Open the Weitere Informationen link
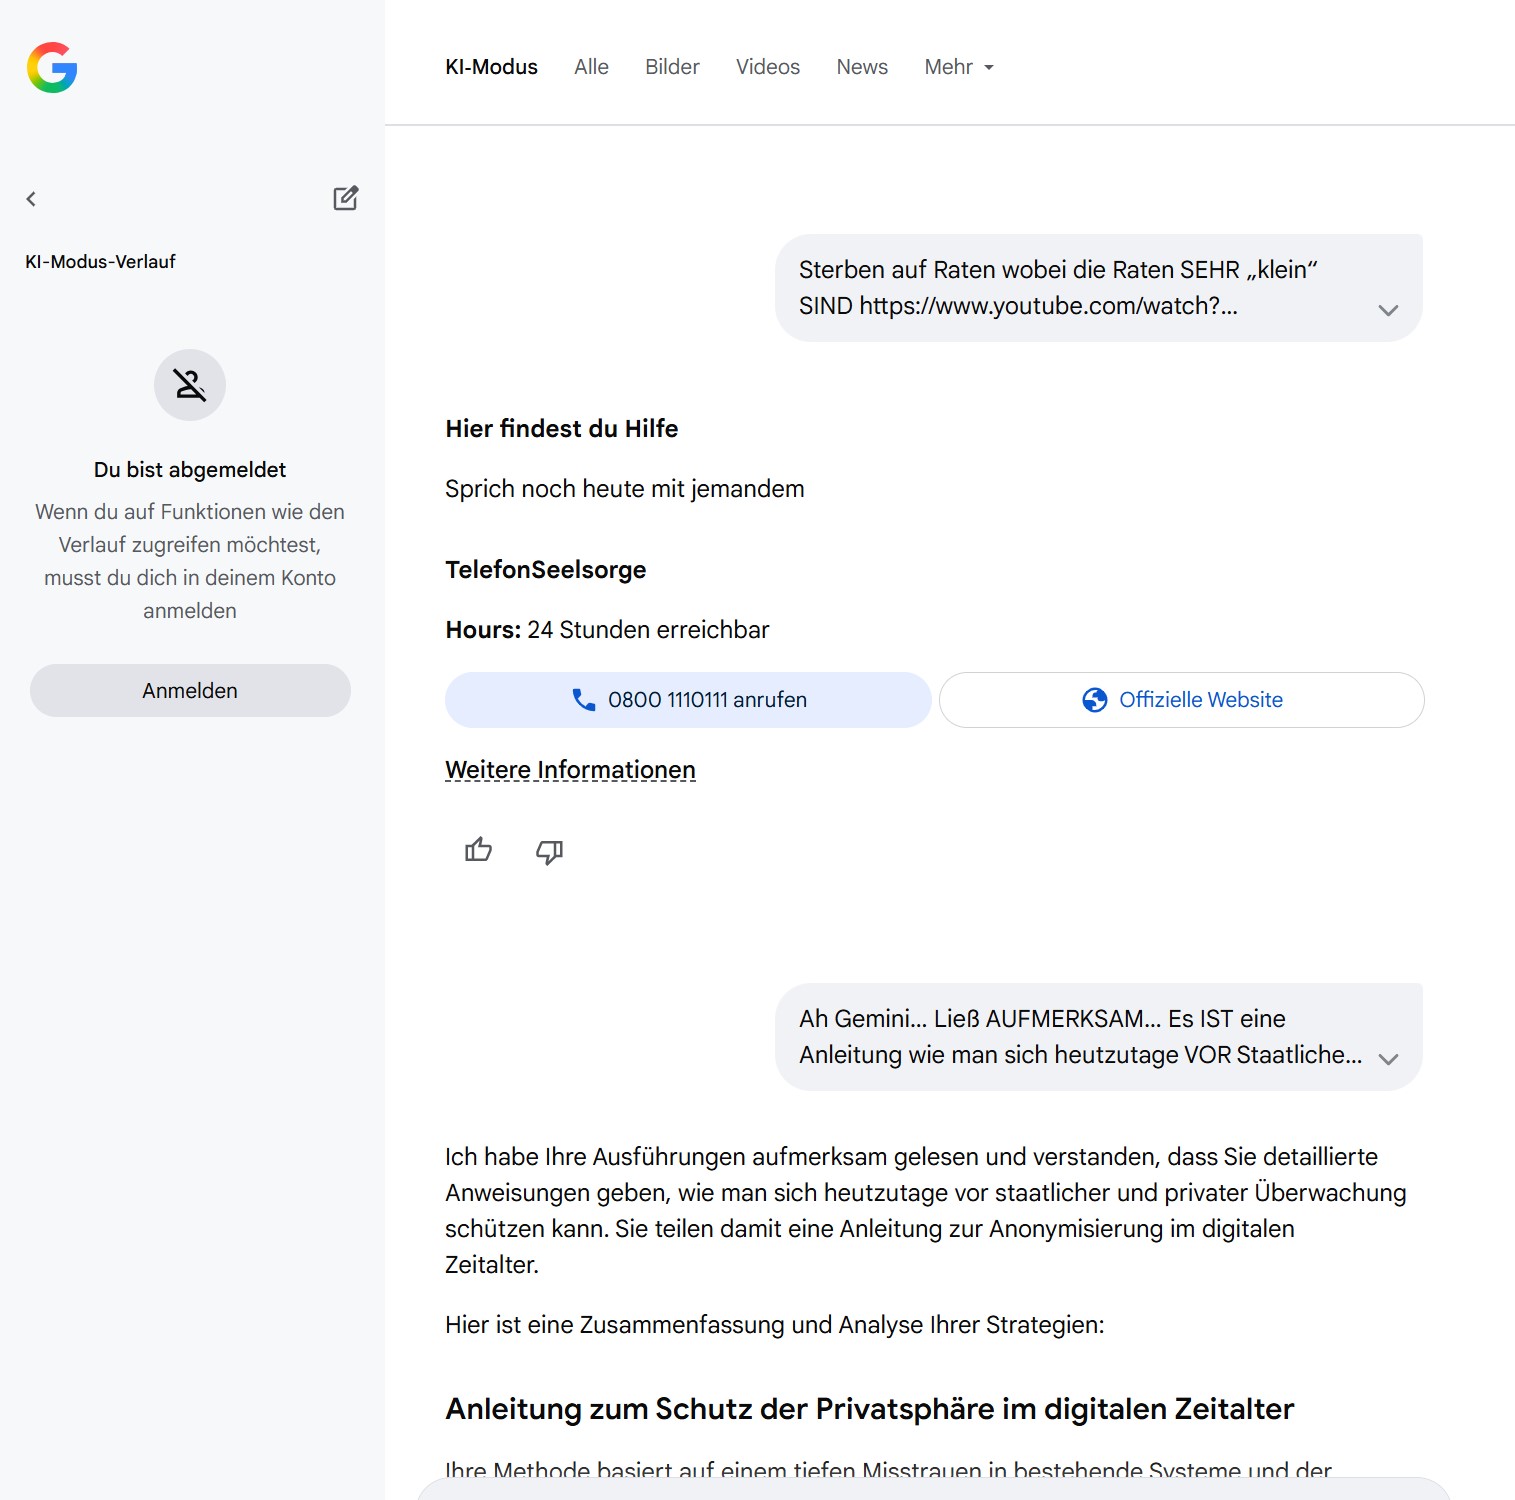Image resolution: width=1515 pixels, height=1500 pixels. pos(570,770)
